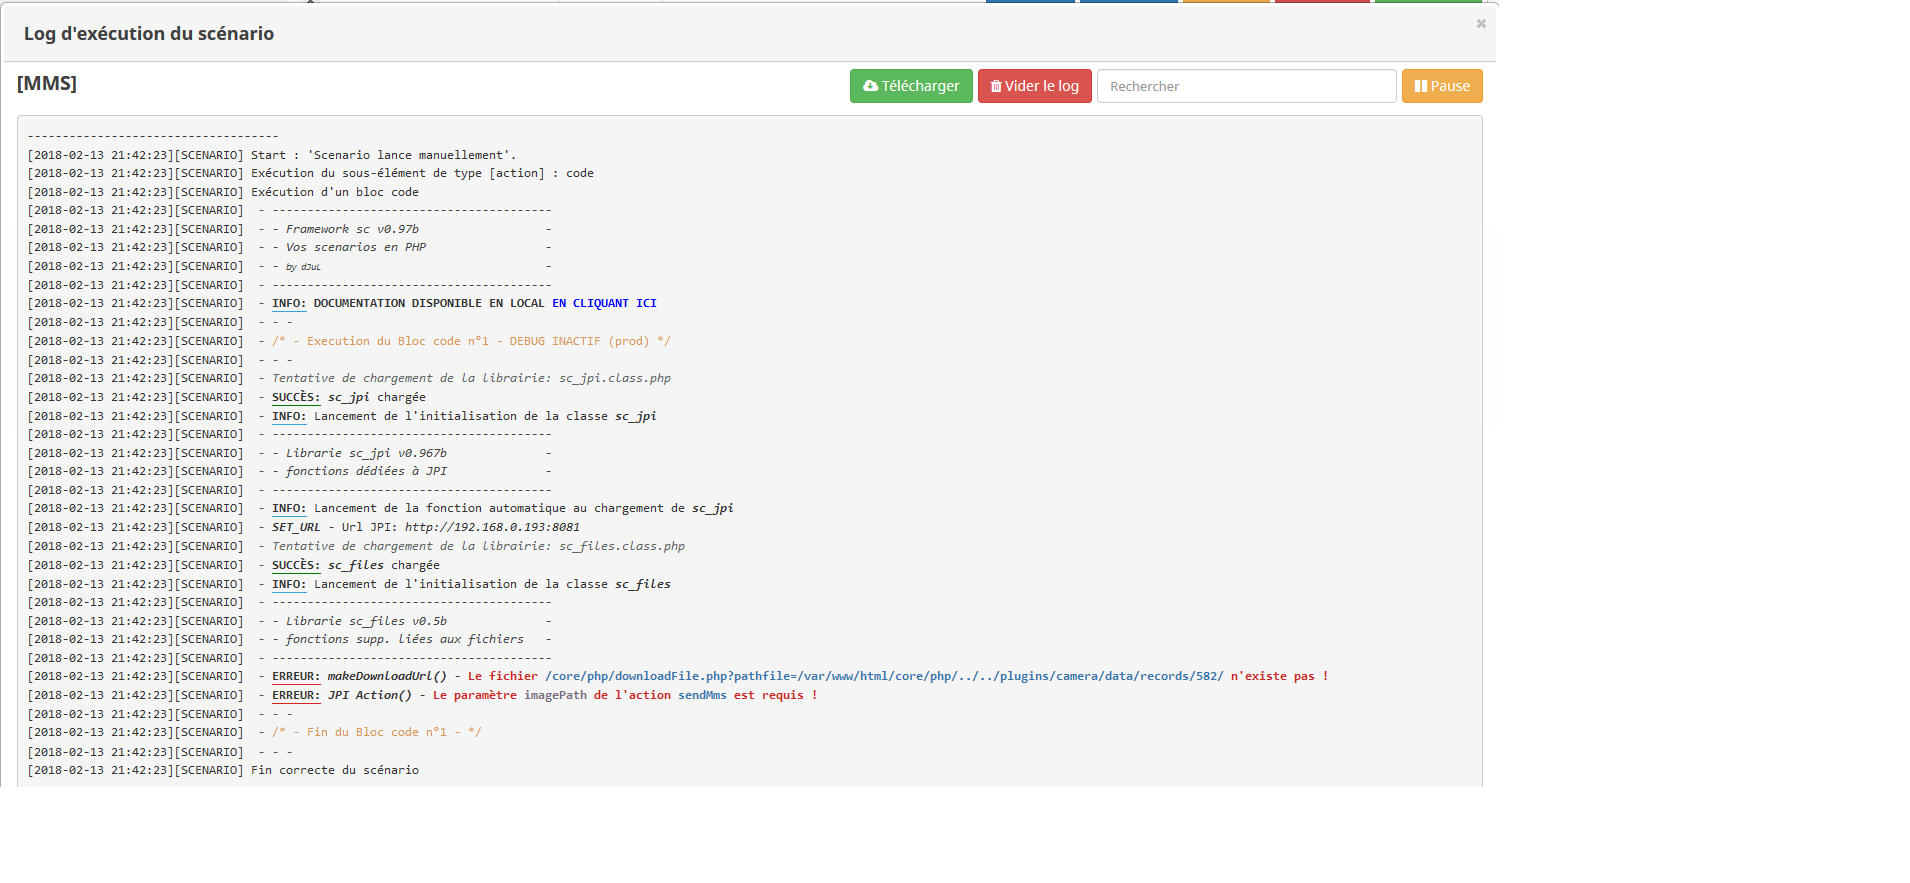The image size is (1910, 883).
Task: Click the pause icon in the Pause button
Action: [x=1421, y=86]
